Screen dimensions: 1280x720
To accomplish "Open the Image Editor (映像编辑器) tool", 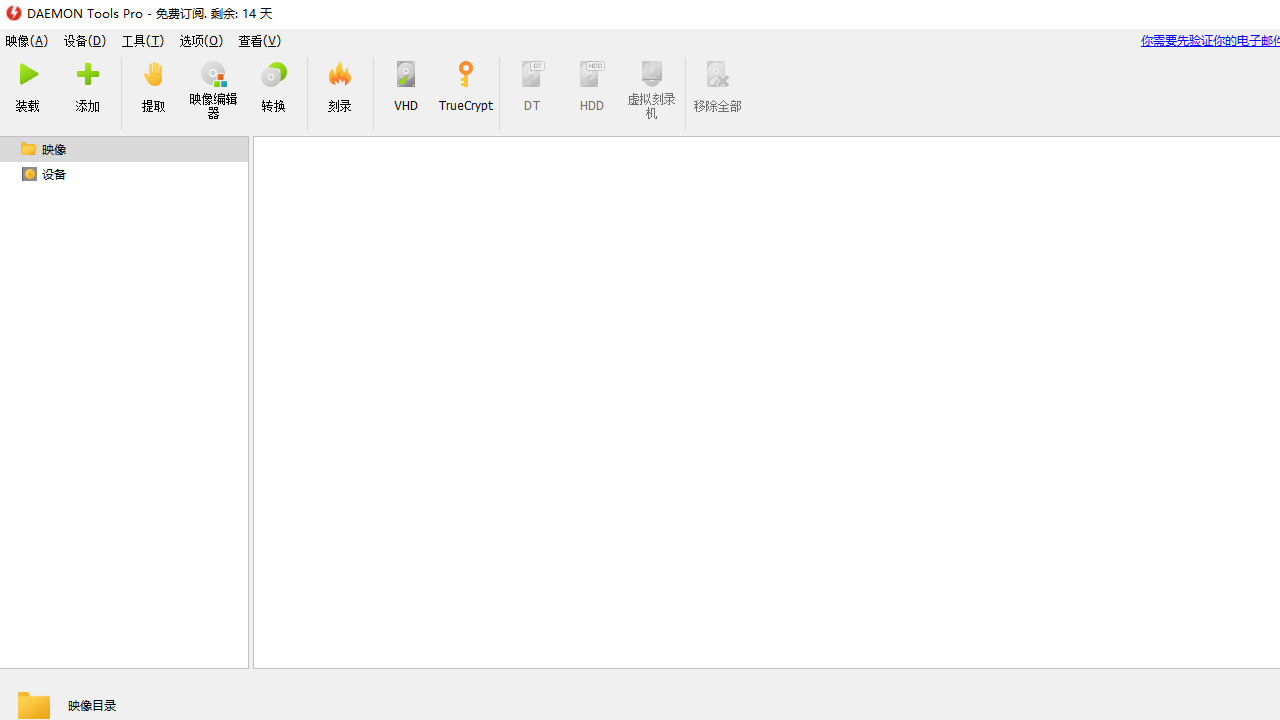I will [213, 76].
